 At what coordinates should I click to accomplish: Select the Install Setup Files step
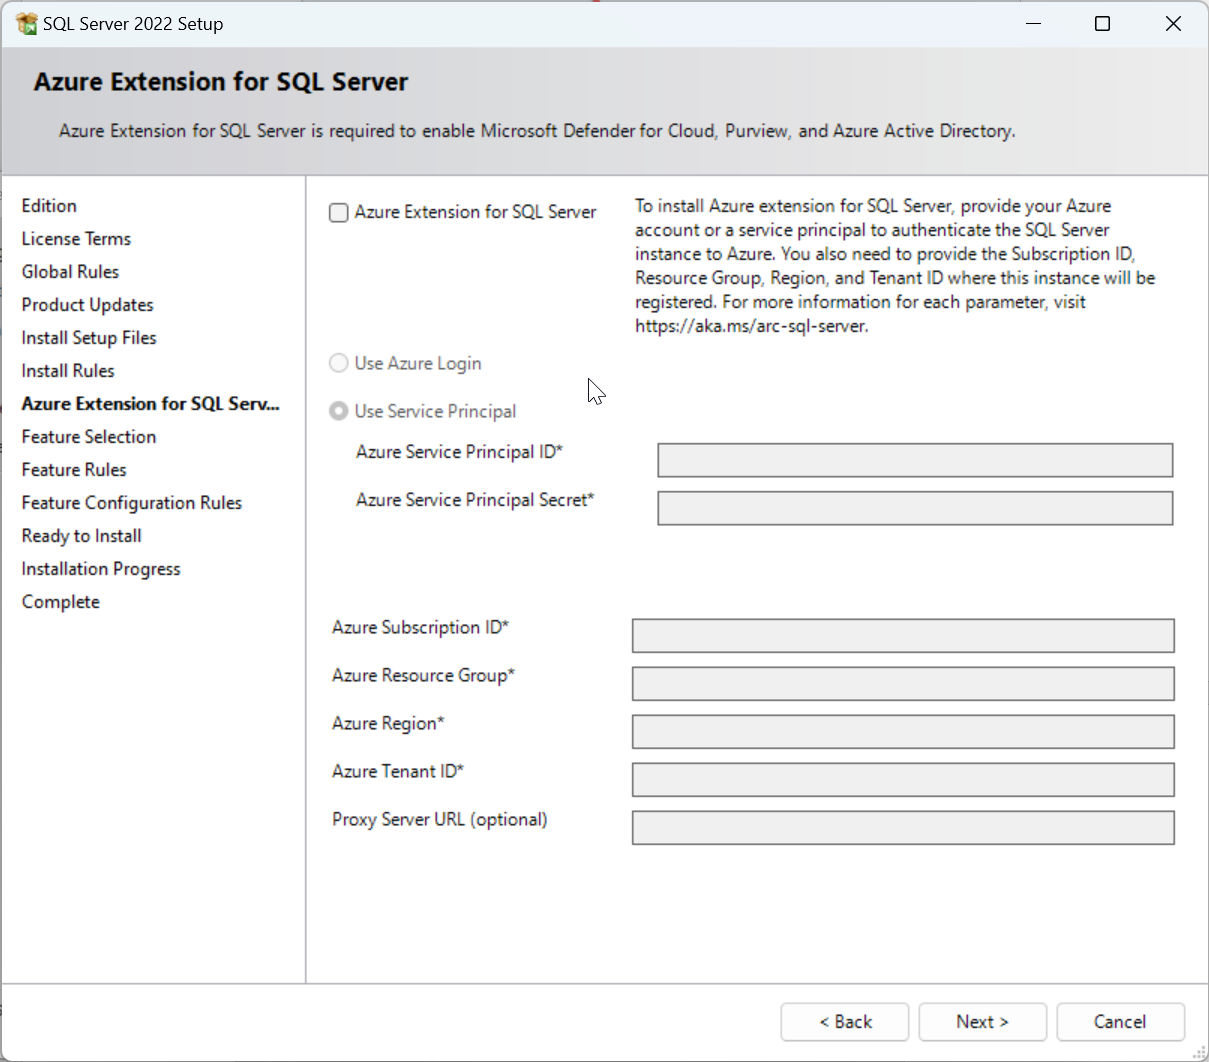89,337
